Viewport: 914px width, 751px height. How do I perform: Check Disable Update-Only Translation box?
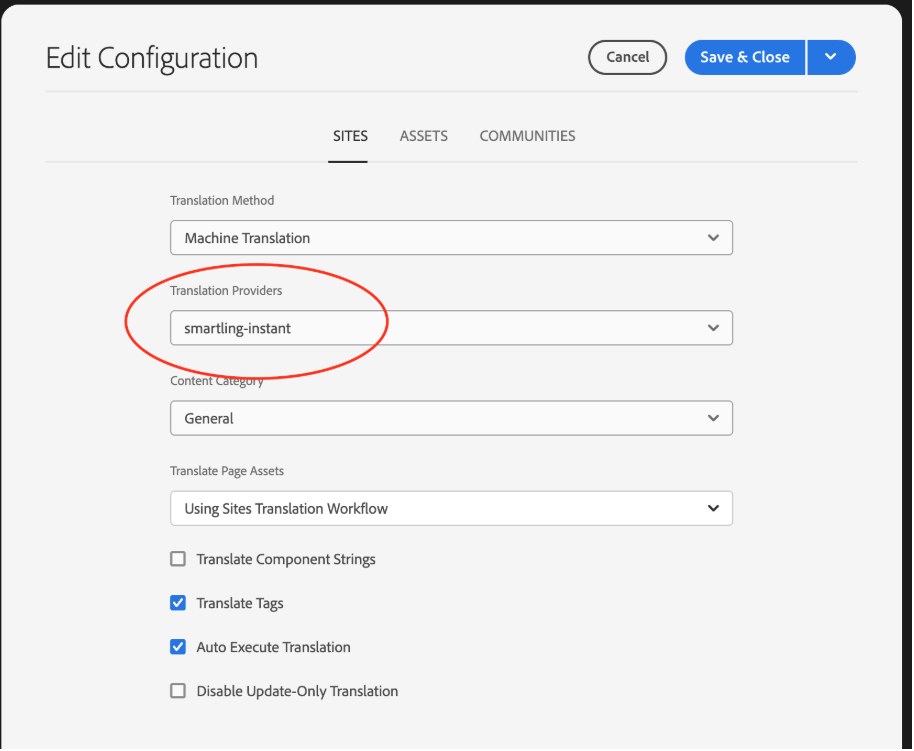[178, 691]
